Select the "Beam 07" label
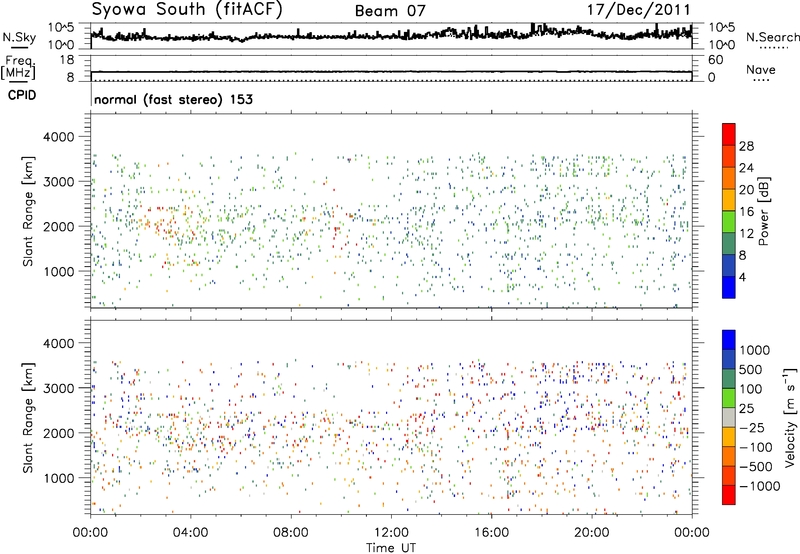This screenshot has height=554, width=800. pyautogui.click(x=390, y=11)
